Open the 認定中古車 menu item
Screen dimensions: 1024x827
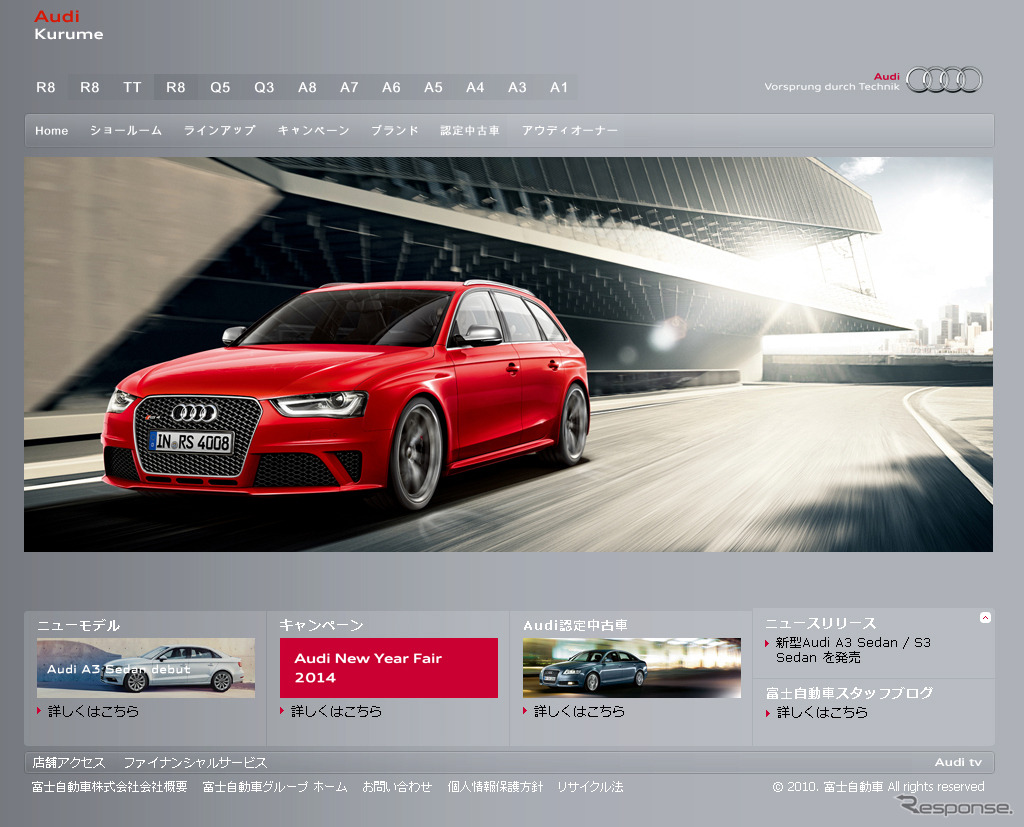click(470, 131)
